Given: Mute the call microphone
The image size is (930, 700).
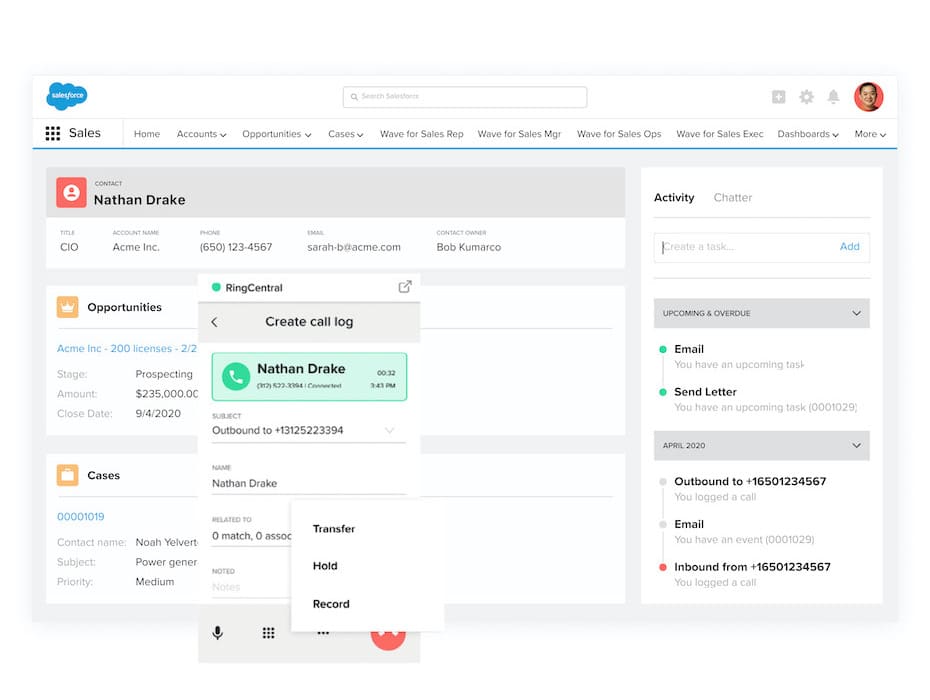Looking at the screenshot, I should 217,633.
